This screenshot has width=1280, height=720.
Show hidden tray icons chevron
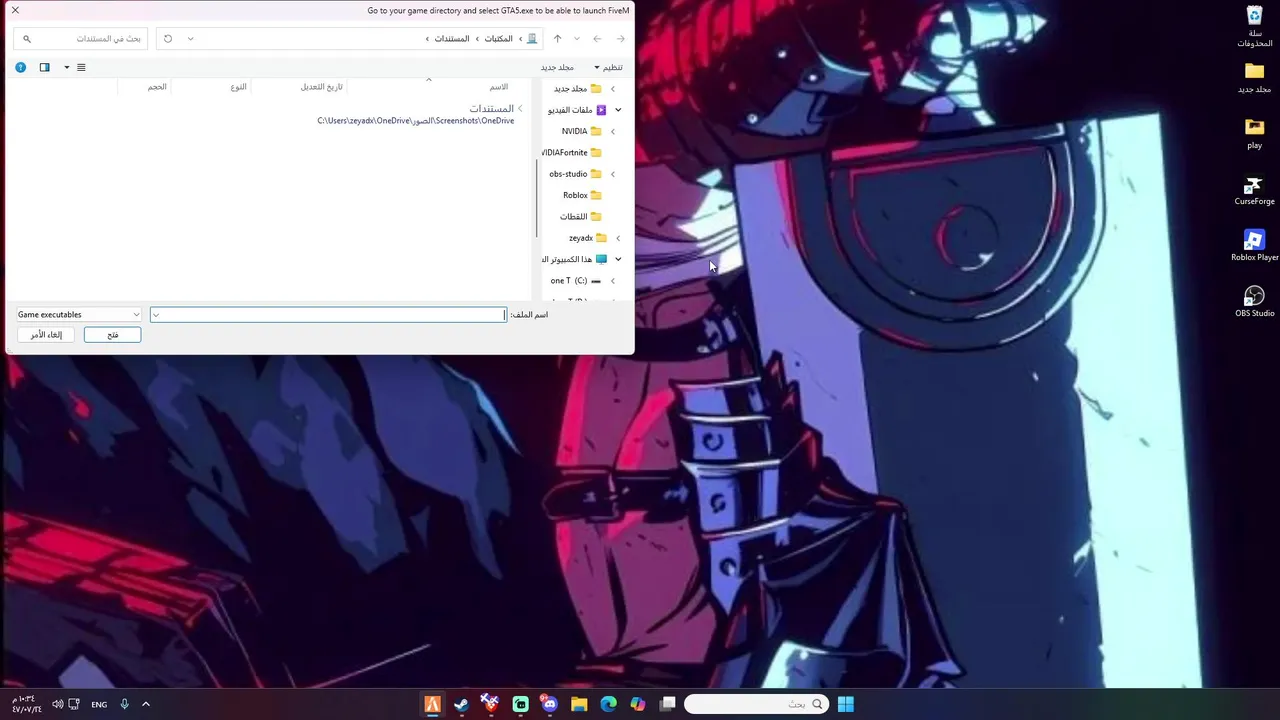pyautogui.click(x=146, y=704)
